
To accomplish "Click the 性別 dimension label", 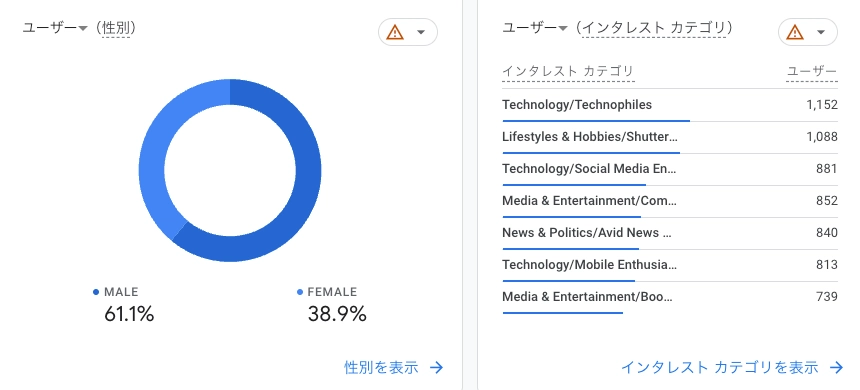I will point(116,28).
